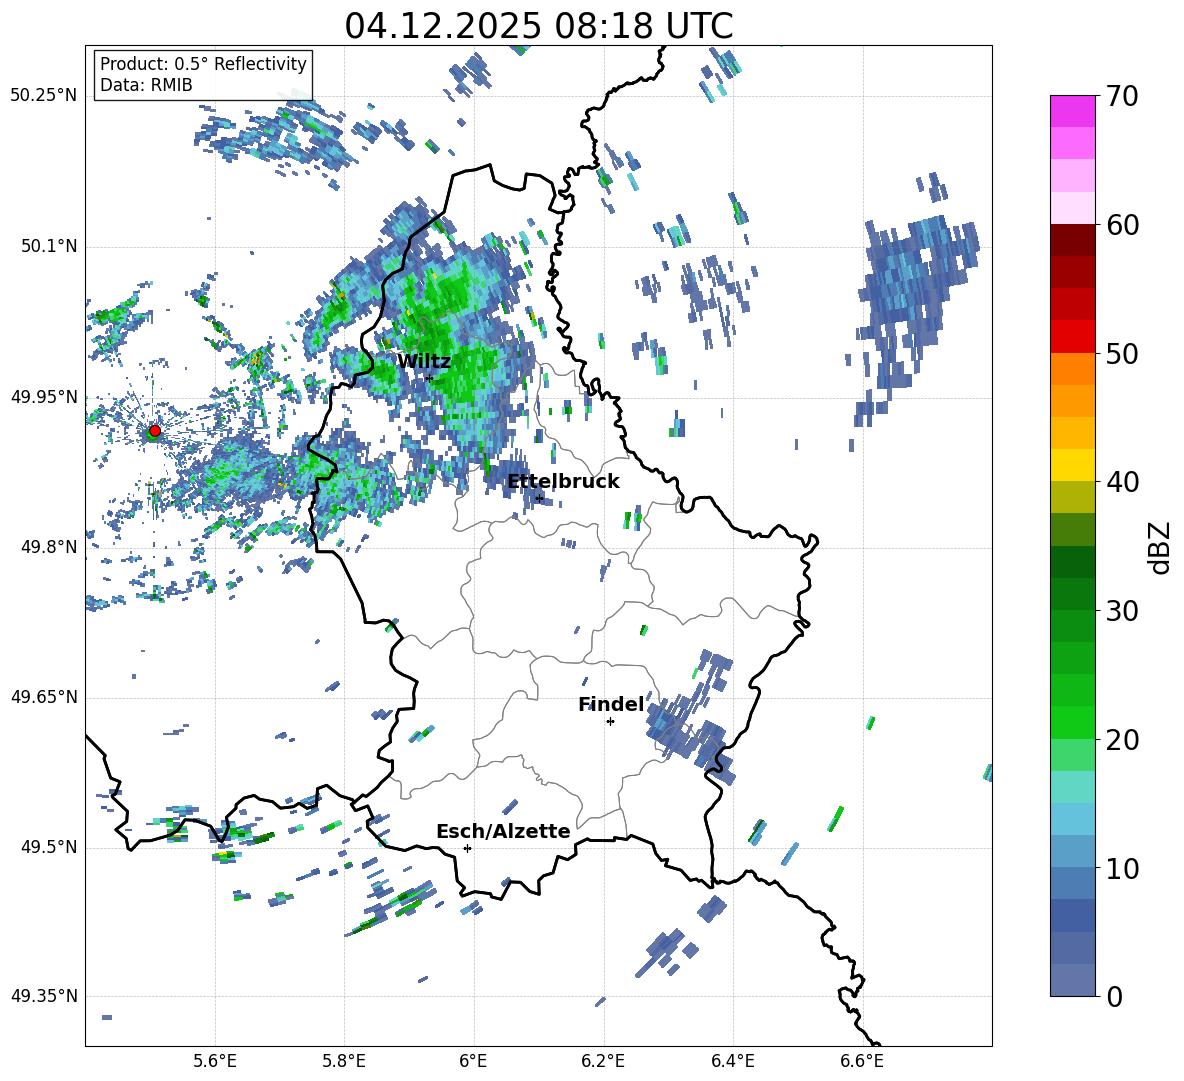1184x1081 pixels.
Task: Click the Ettelbruck station cross marker
Action: [539, 498]
